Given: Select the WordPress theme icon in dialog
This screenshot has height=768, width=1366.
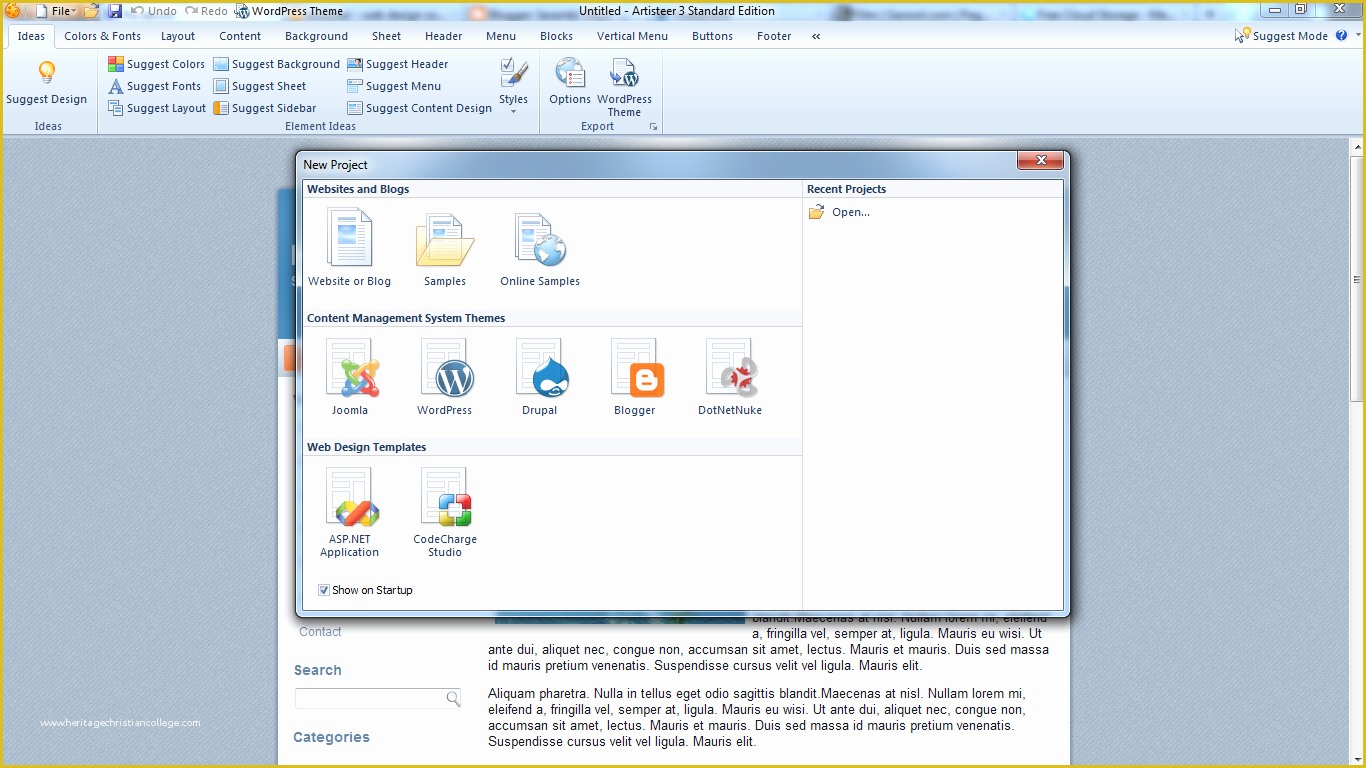Looking at the screenshot, I should [x=445, y=368].
